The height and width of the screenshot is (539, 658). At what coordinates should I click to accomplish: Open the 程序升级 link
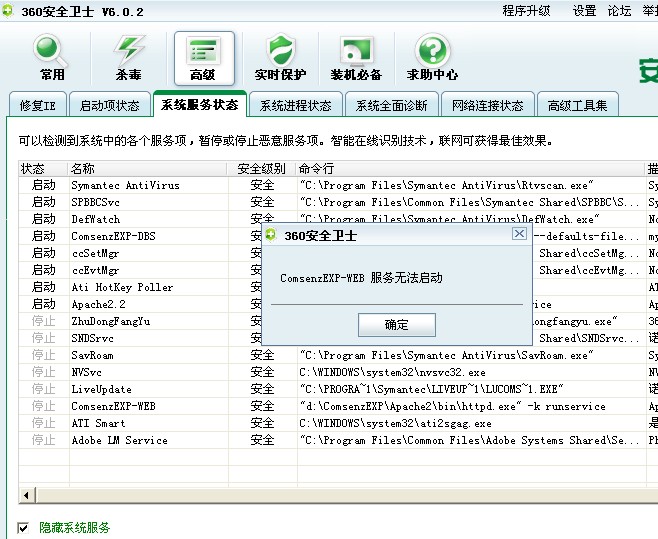pos(526,10)
